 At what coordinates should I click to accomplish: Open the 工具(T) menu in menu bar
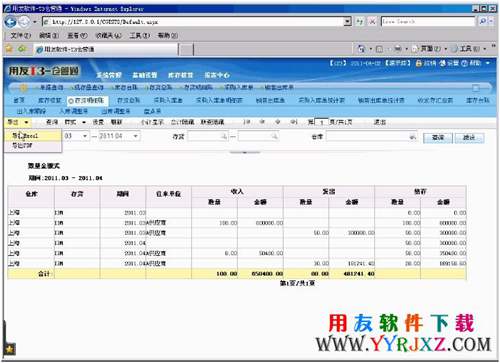point(140,35)
